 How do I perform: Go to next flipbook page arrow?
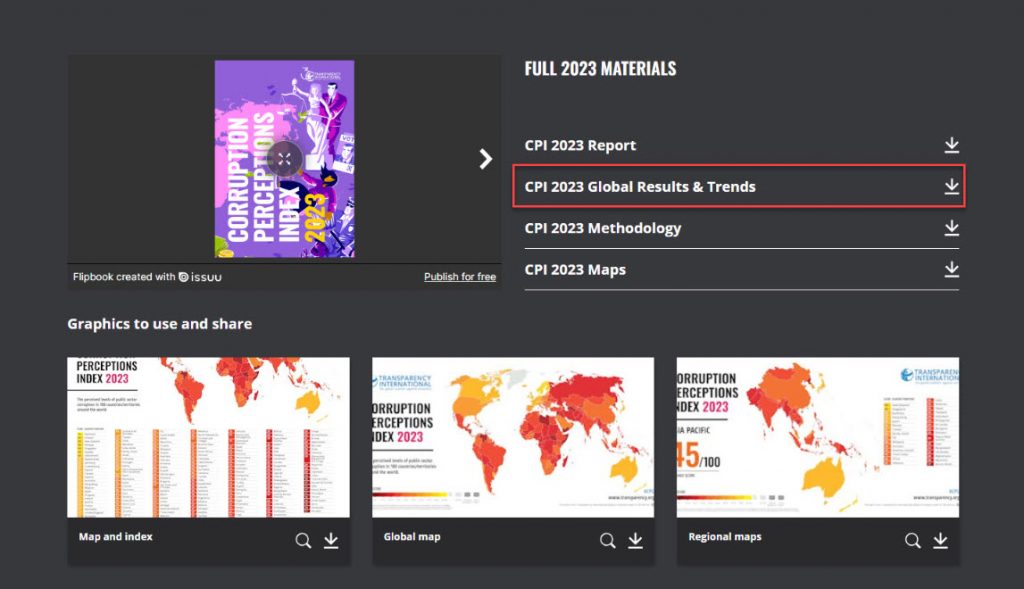[486, 158]
